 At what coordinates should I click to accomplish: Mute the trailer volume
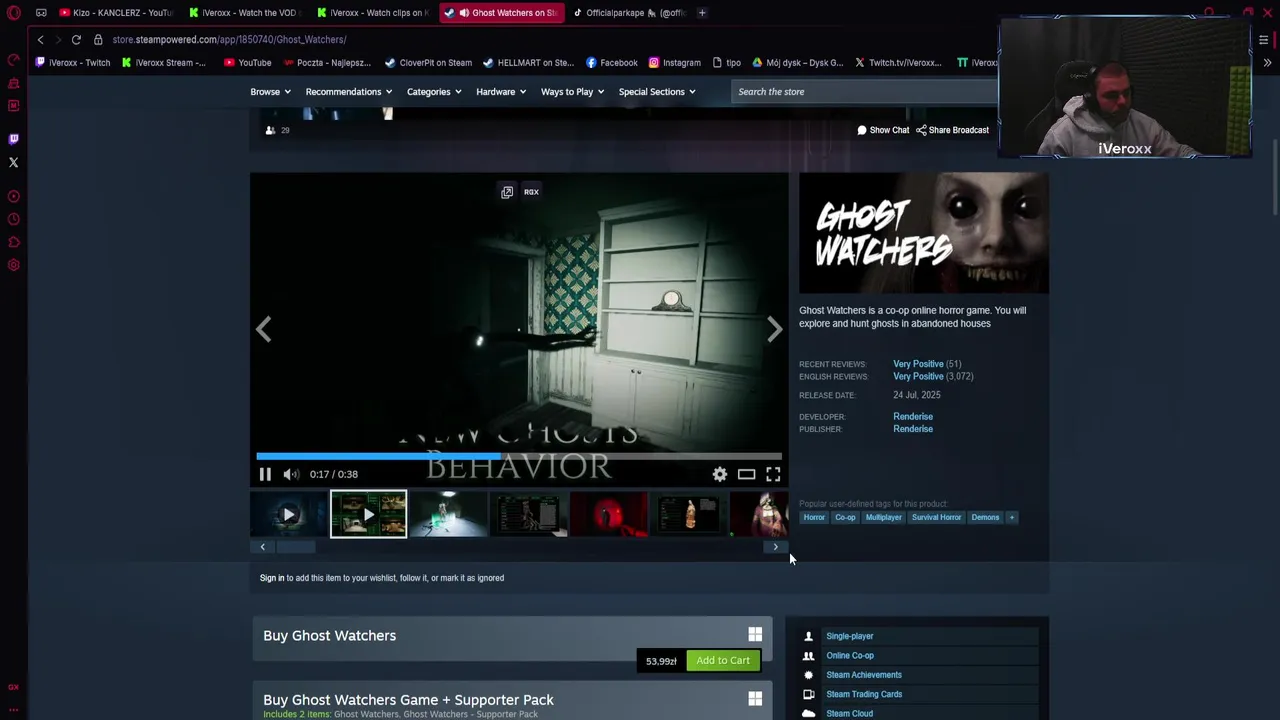(x=290, y=474)
